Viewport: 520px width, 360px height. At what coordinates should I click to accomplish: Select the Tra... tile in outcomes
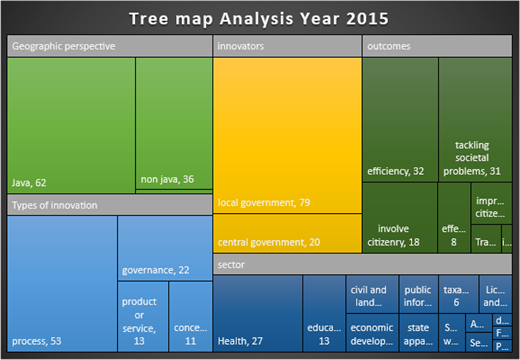486,239
